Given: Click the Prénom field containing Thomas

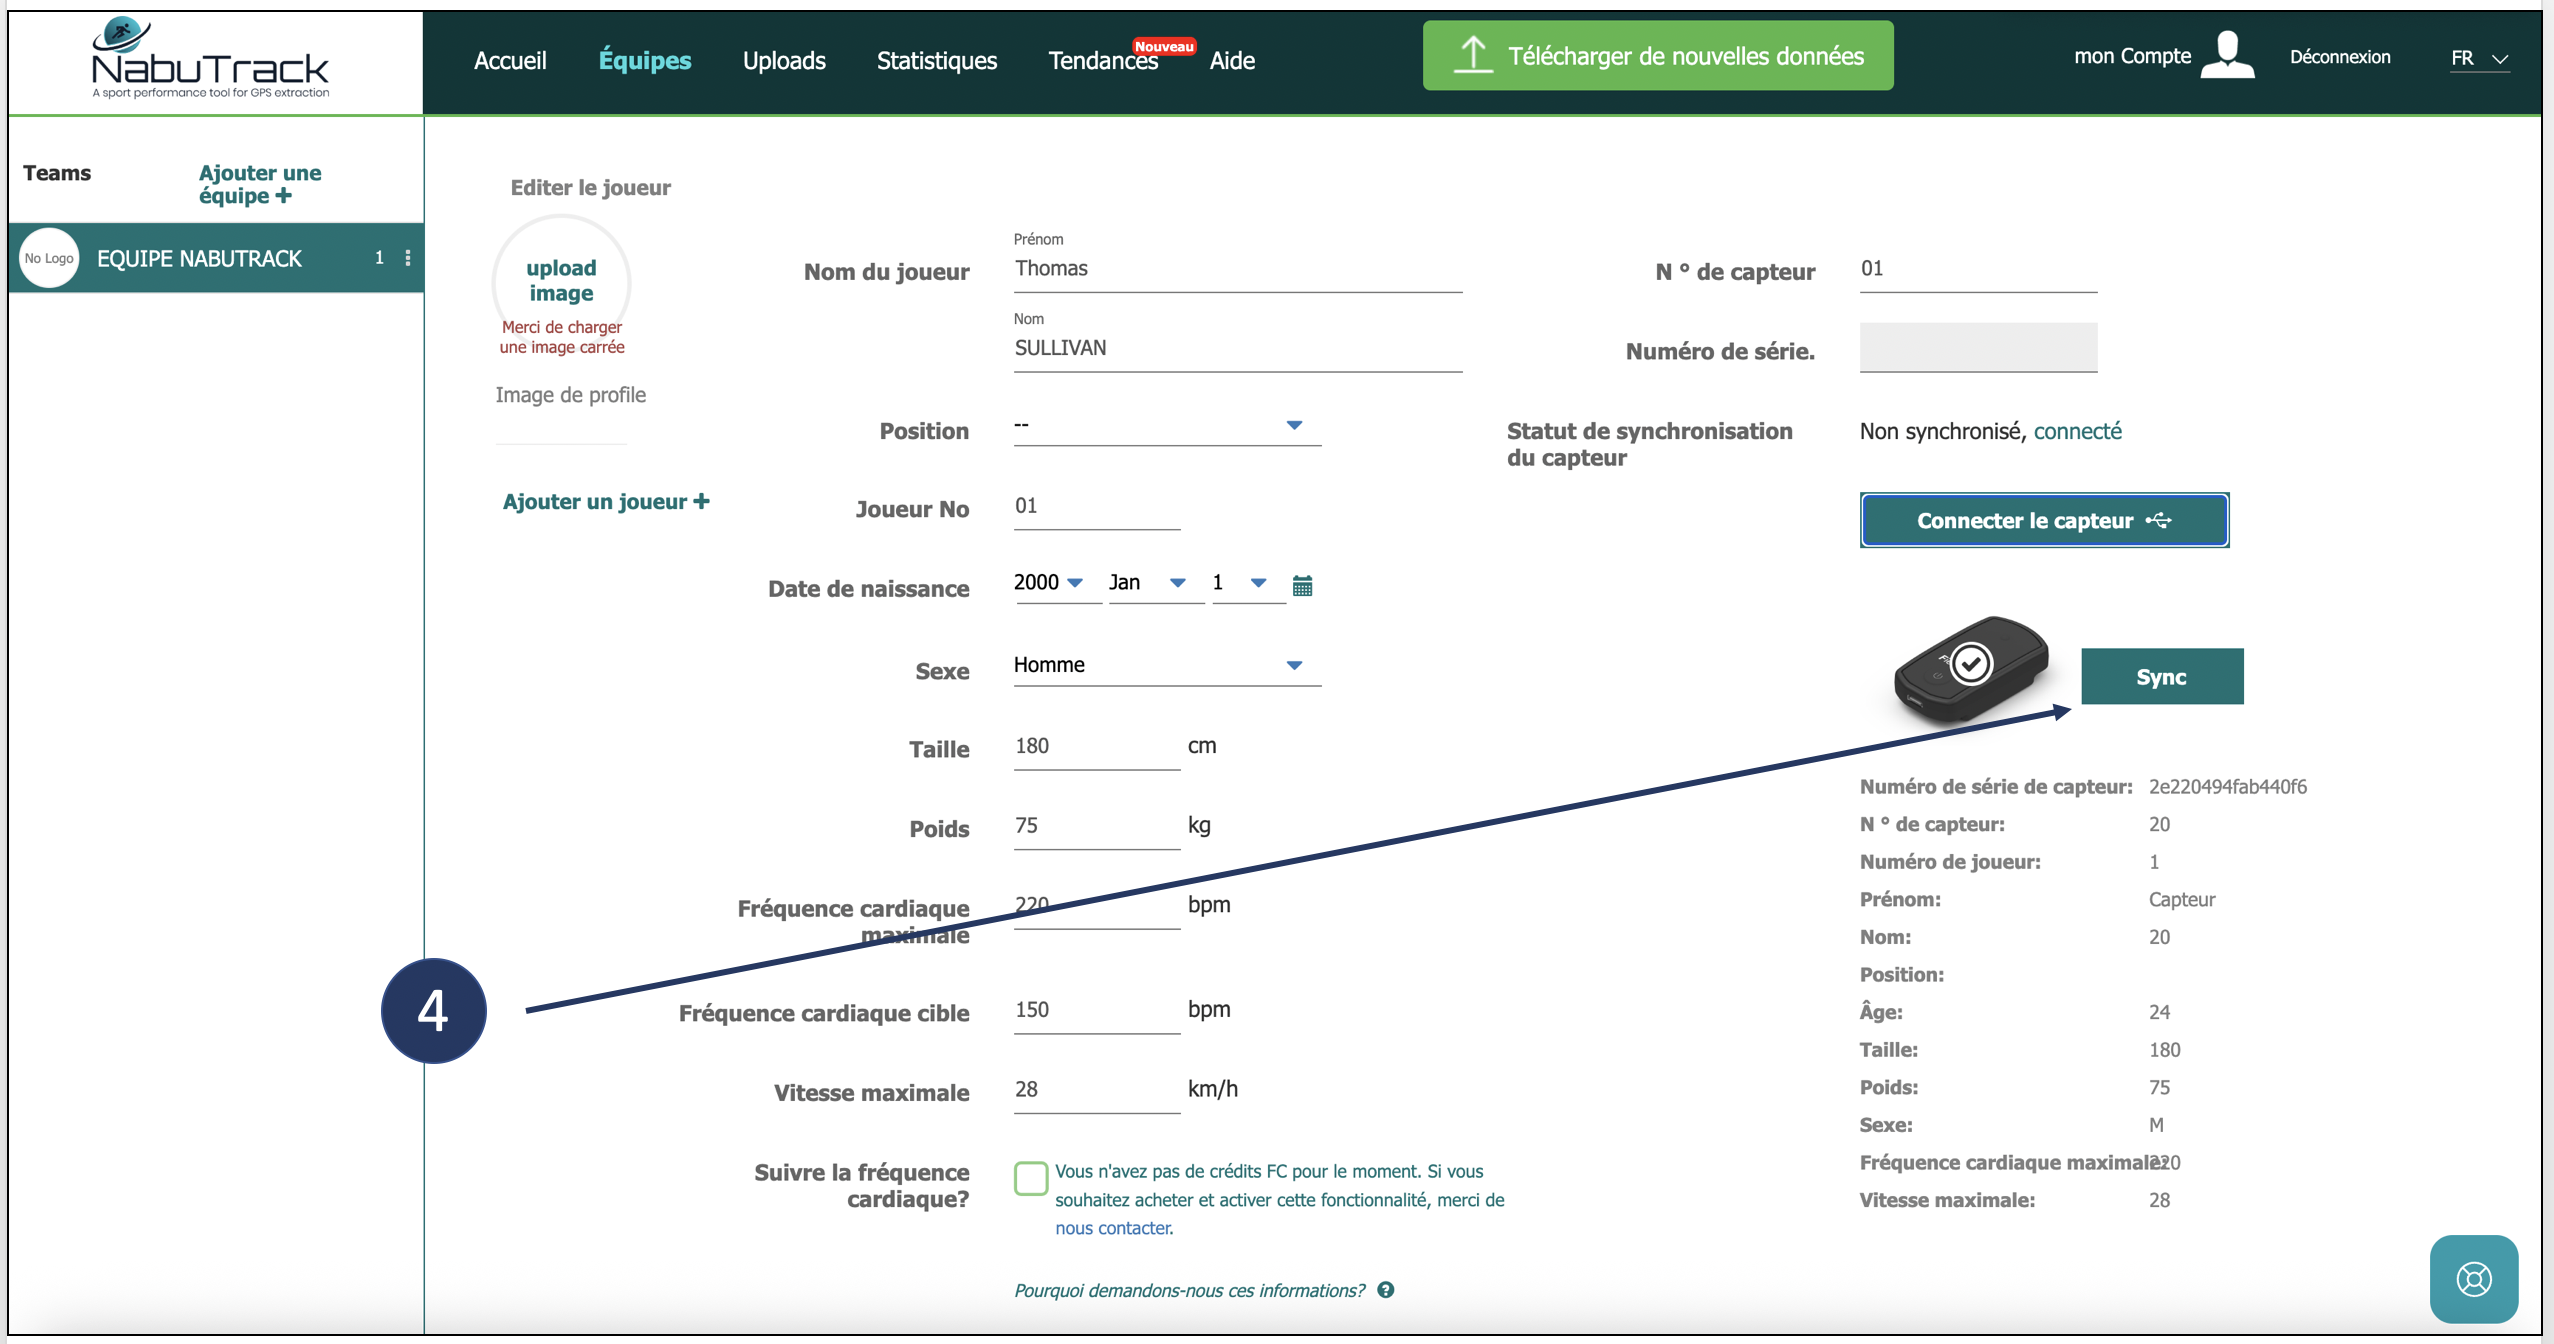Looking at the screenshot, I should 1237,269.
